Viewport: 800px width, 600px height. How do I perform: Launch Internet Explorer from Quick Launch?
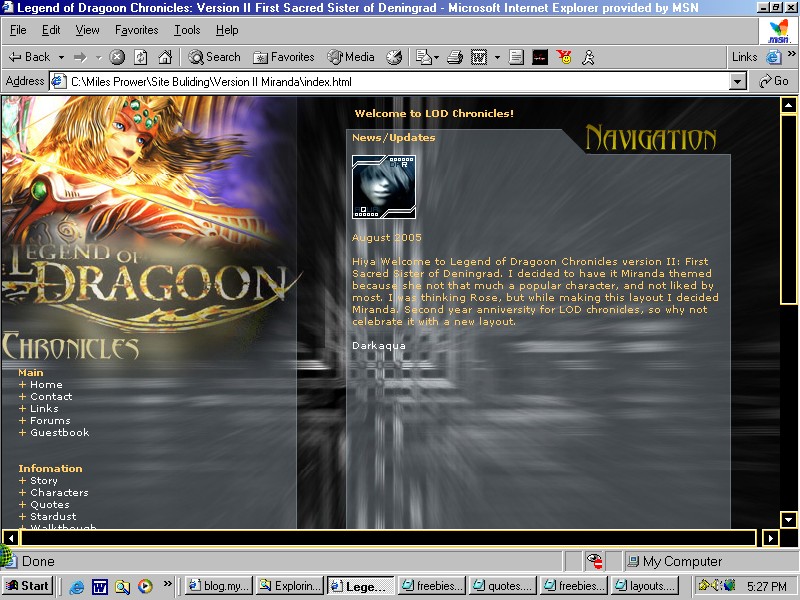pyautogui.click(x=77, y=586)
